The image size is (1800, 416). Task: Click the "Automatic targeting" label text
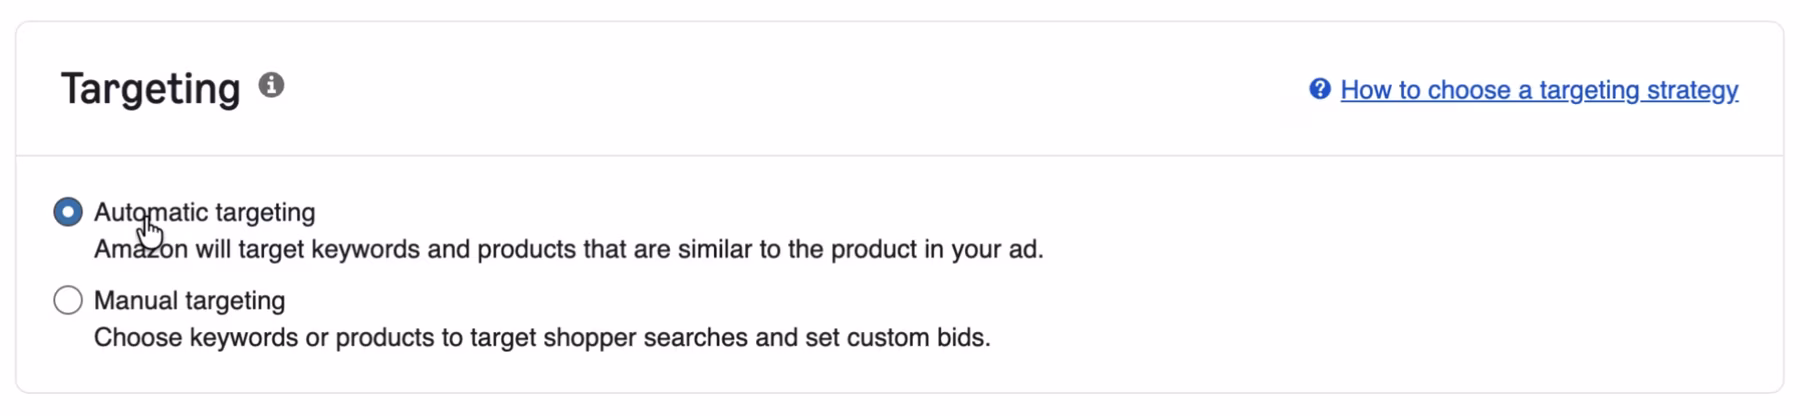click(x=204, y=212)
